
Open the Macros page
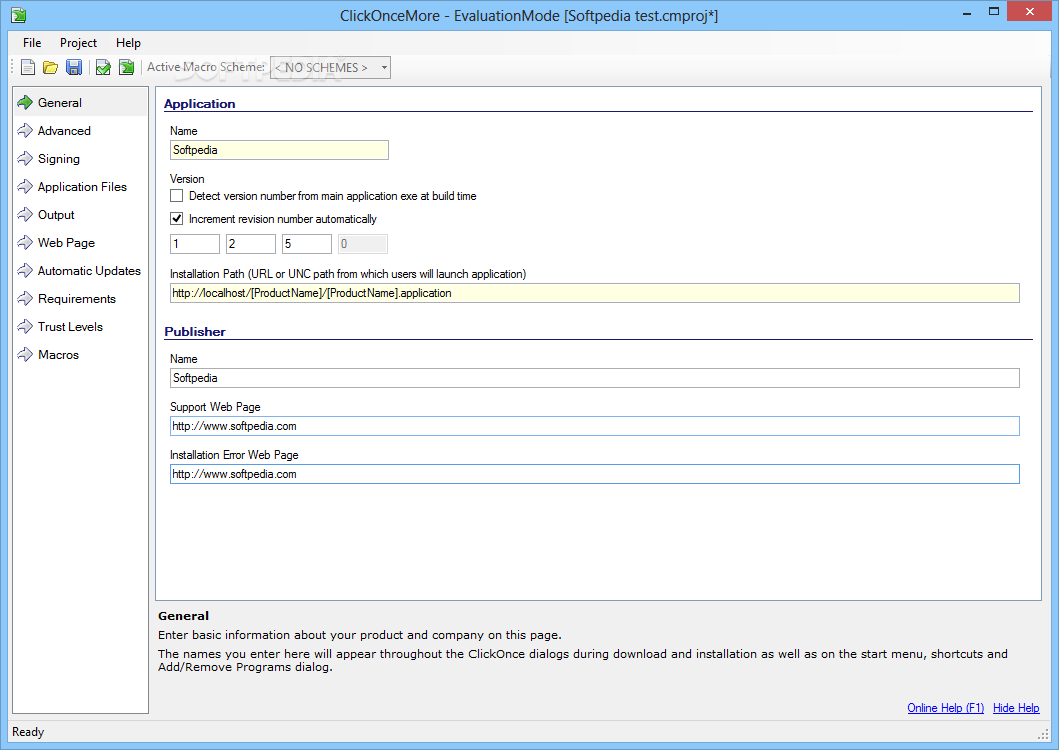click(x=80, y=355)
